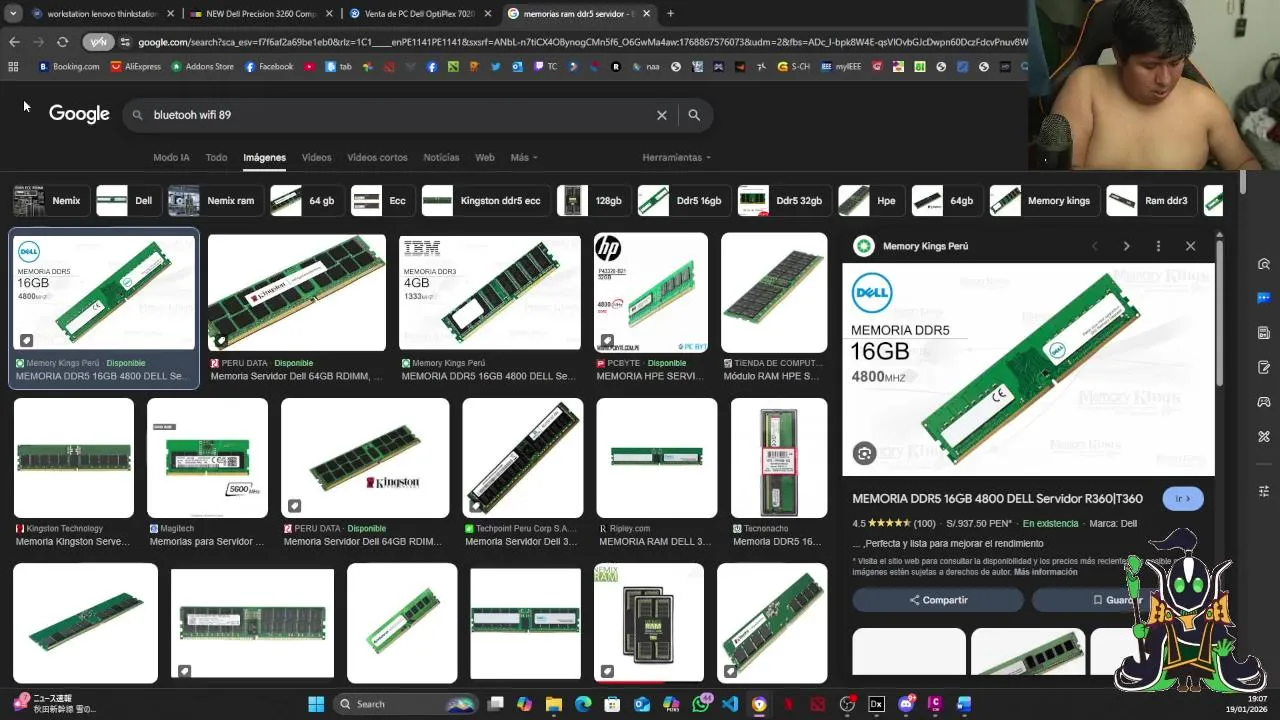Click the Compartir button
This screenshot has width=1280, height=720.
pos(938,600)
